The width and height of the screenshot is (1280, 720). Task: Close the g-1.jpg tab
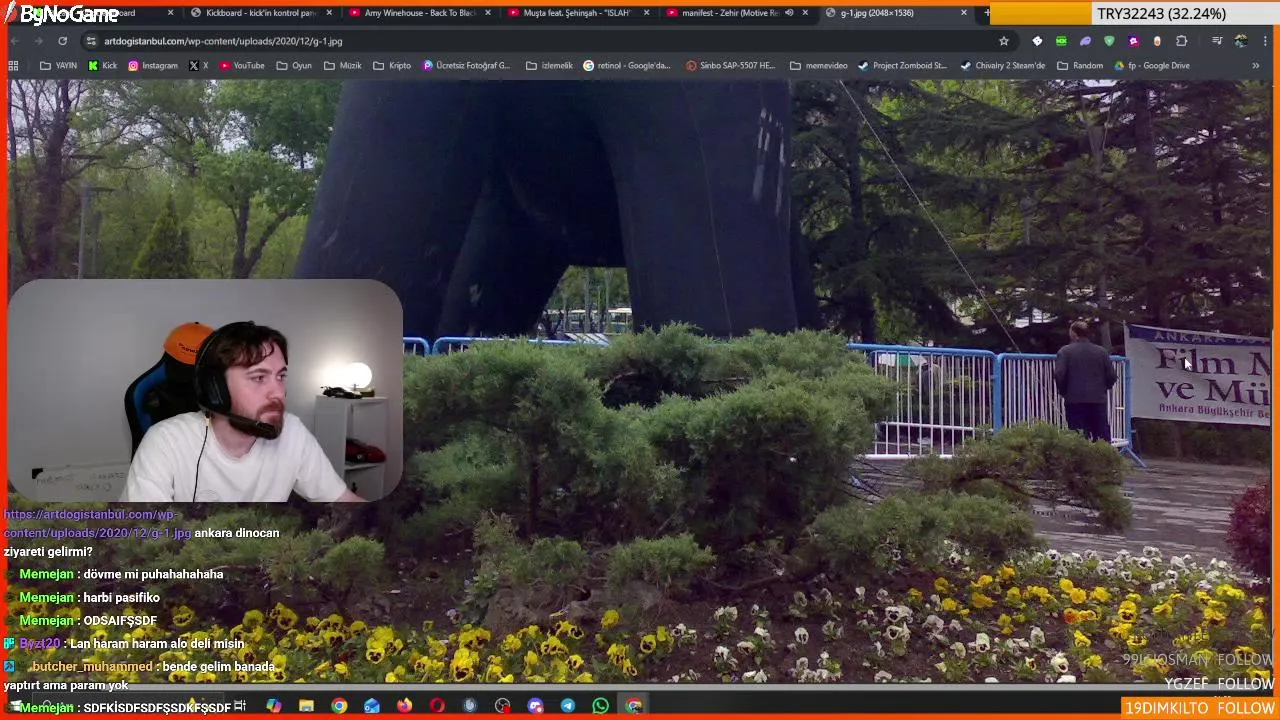[x=964, y=13]
